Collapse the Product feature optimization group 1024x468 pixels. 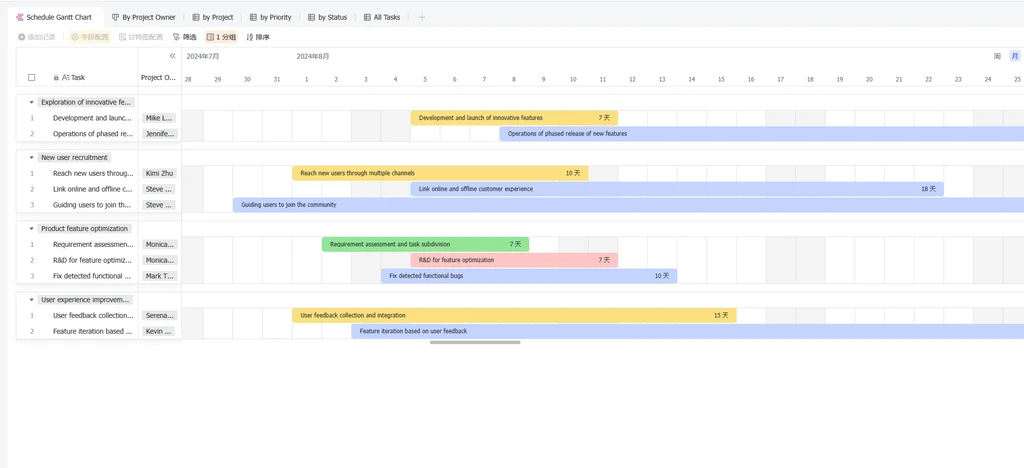pos(31,228)
